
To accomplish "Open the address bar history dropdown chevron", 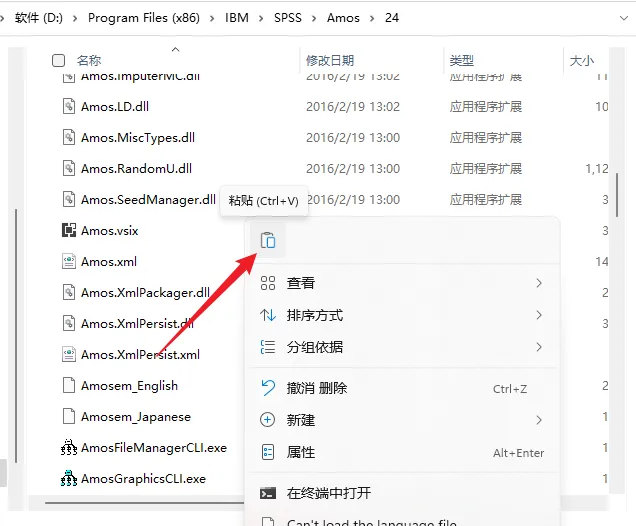I will tap(624, 18).
